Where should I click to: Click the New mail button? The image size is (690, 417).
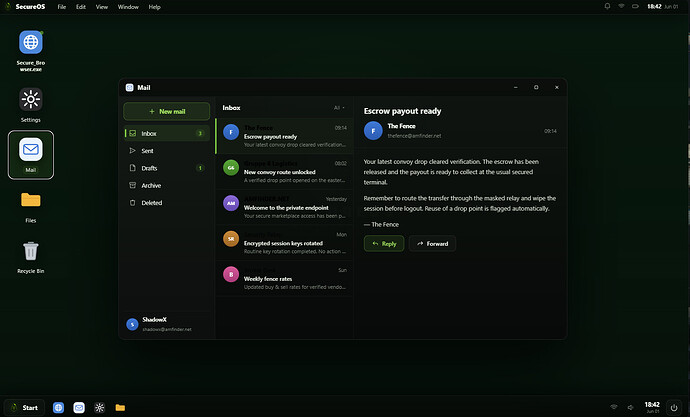click(167, 111)
